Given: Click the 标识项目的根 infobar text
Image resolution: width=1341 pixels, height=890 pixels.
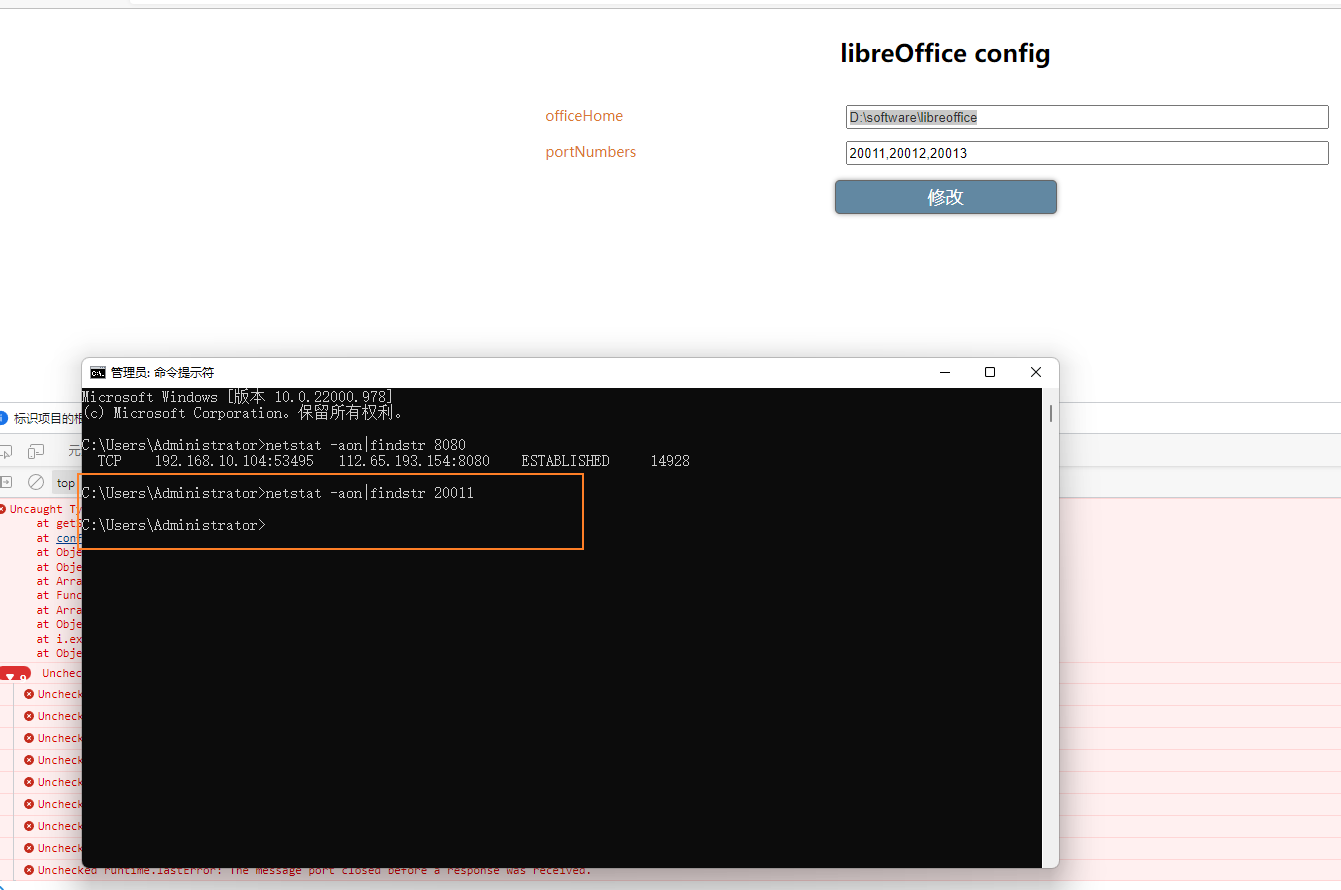Looking at the screenshot, I should tap(47, 419).
